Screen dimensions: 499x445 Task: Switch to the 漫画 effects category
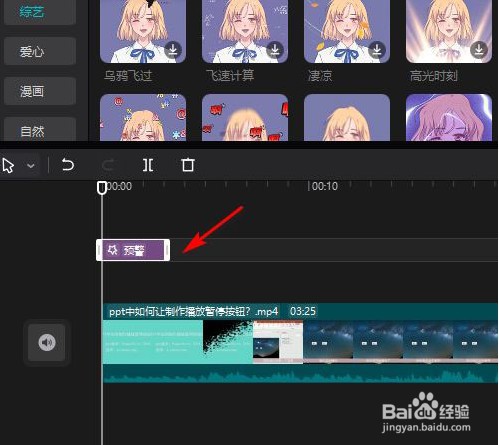point(40,91)
